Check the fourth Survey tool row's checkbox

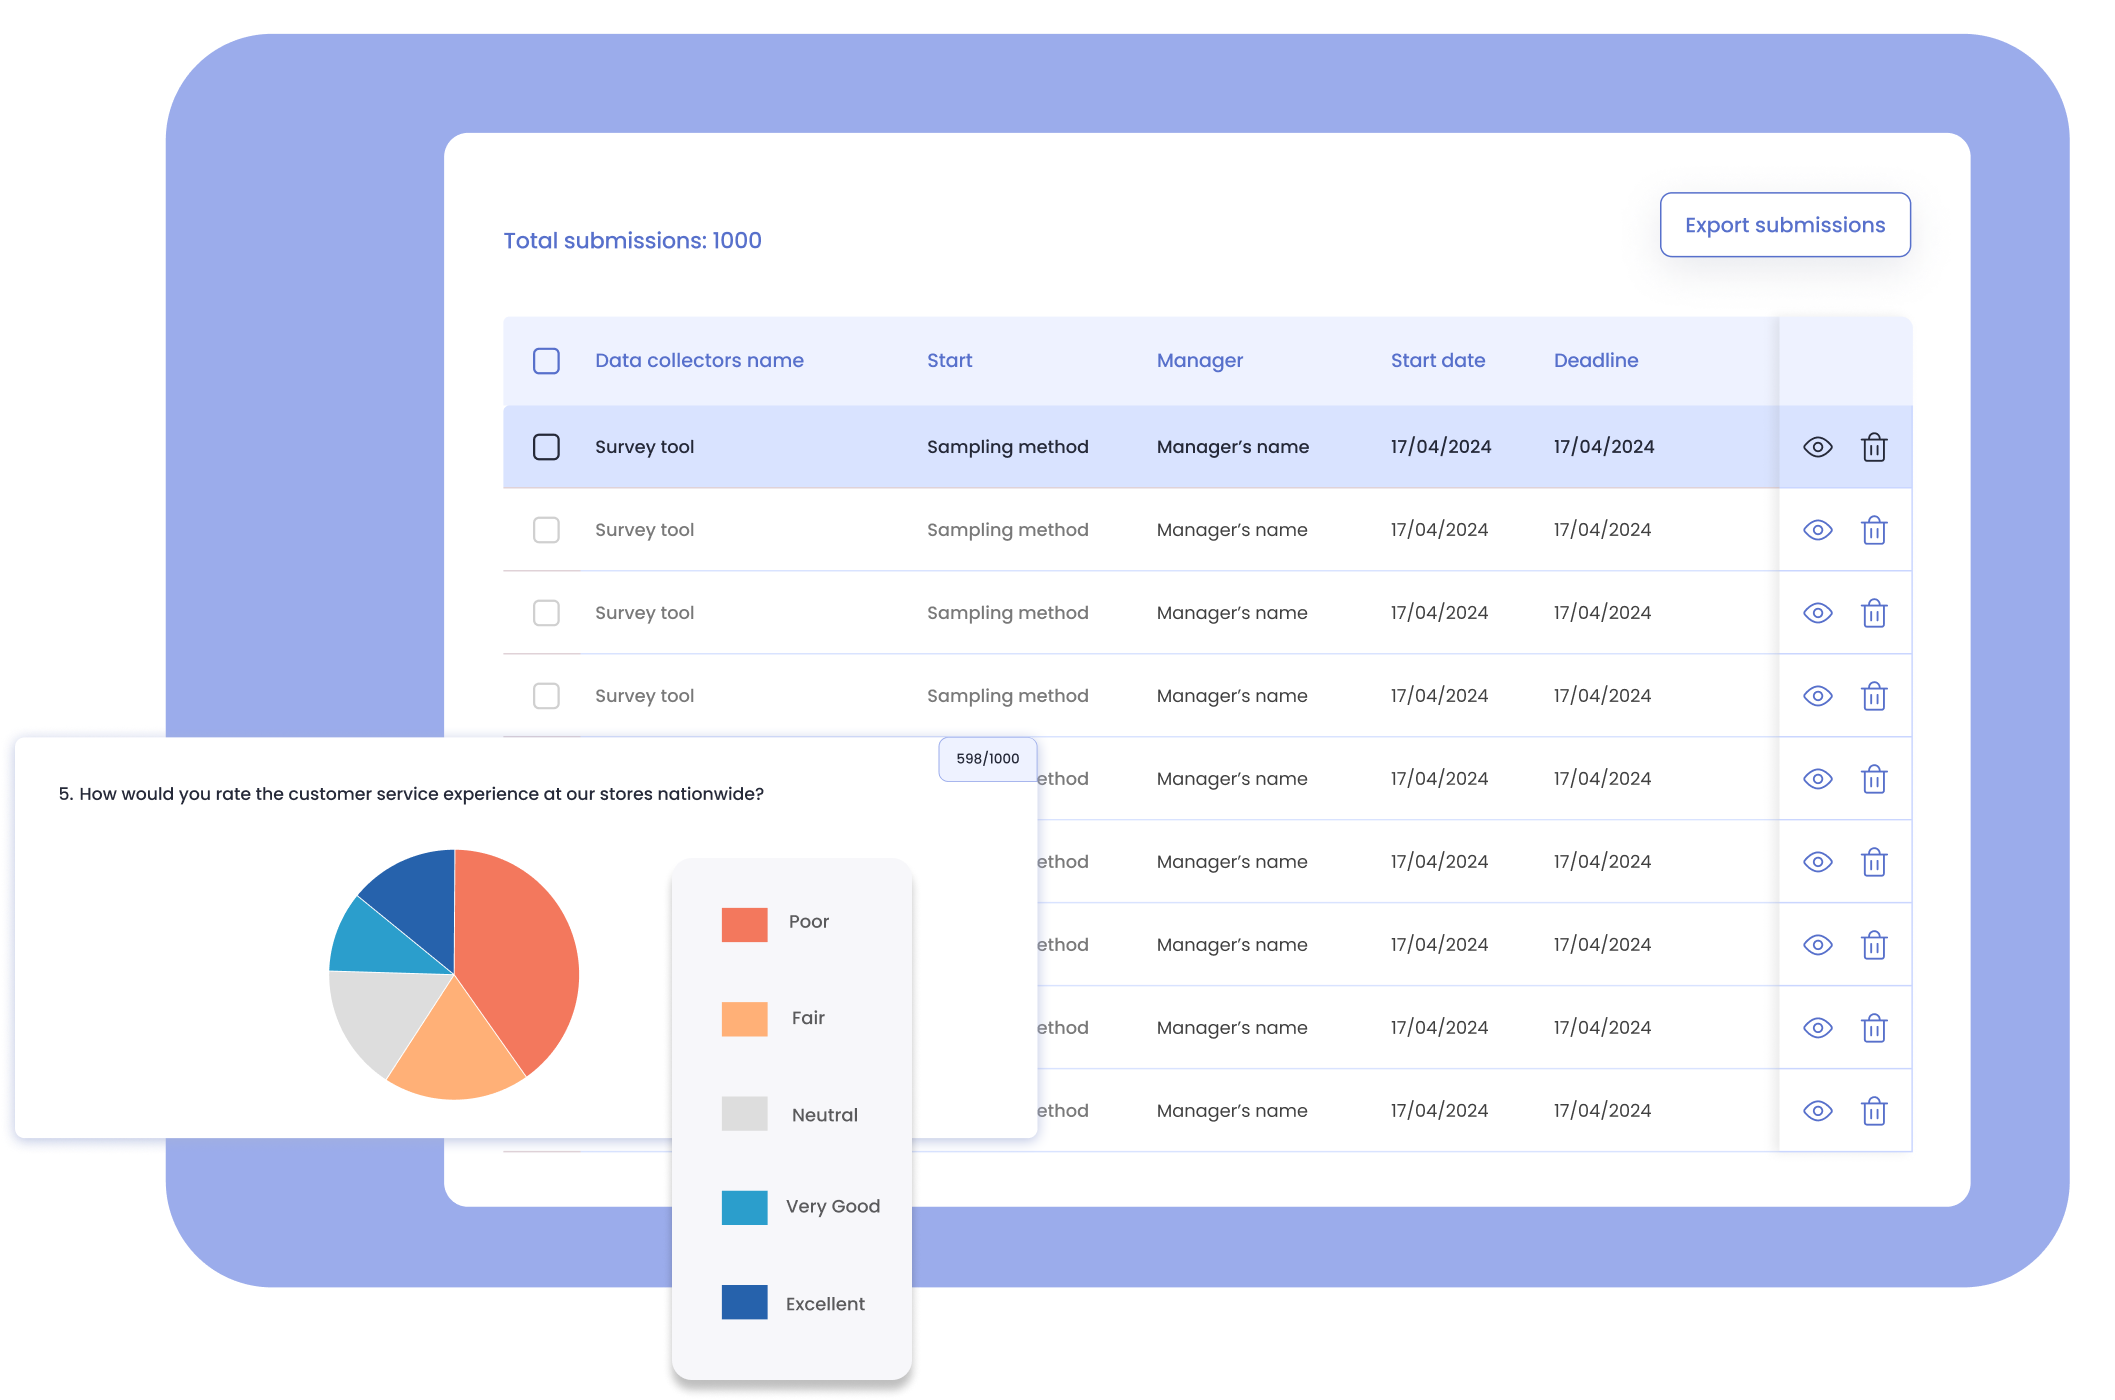click(x=546, y=696)
